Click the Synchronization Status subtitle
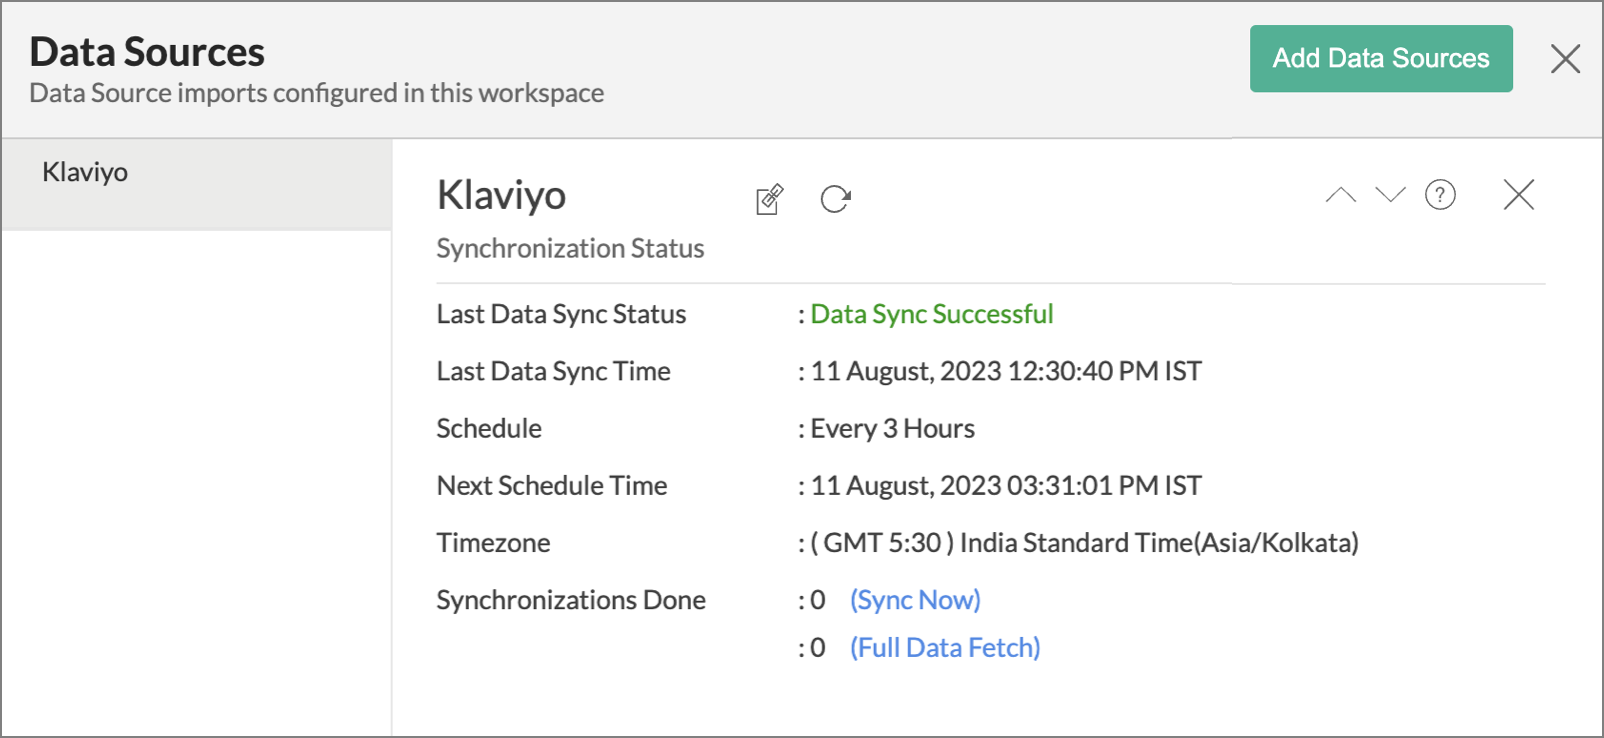The image size is (1604, 738). [x=570, y=249]
